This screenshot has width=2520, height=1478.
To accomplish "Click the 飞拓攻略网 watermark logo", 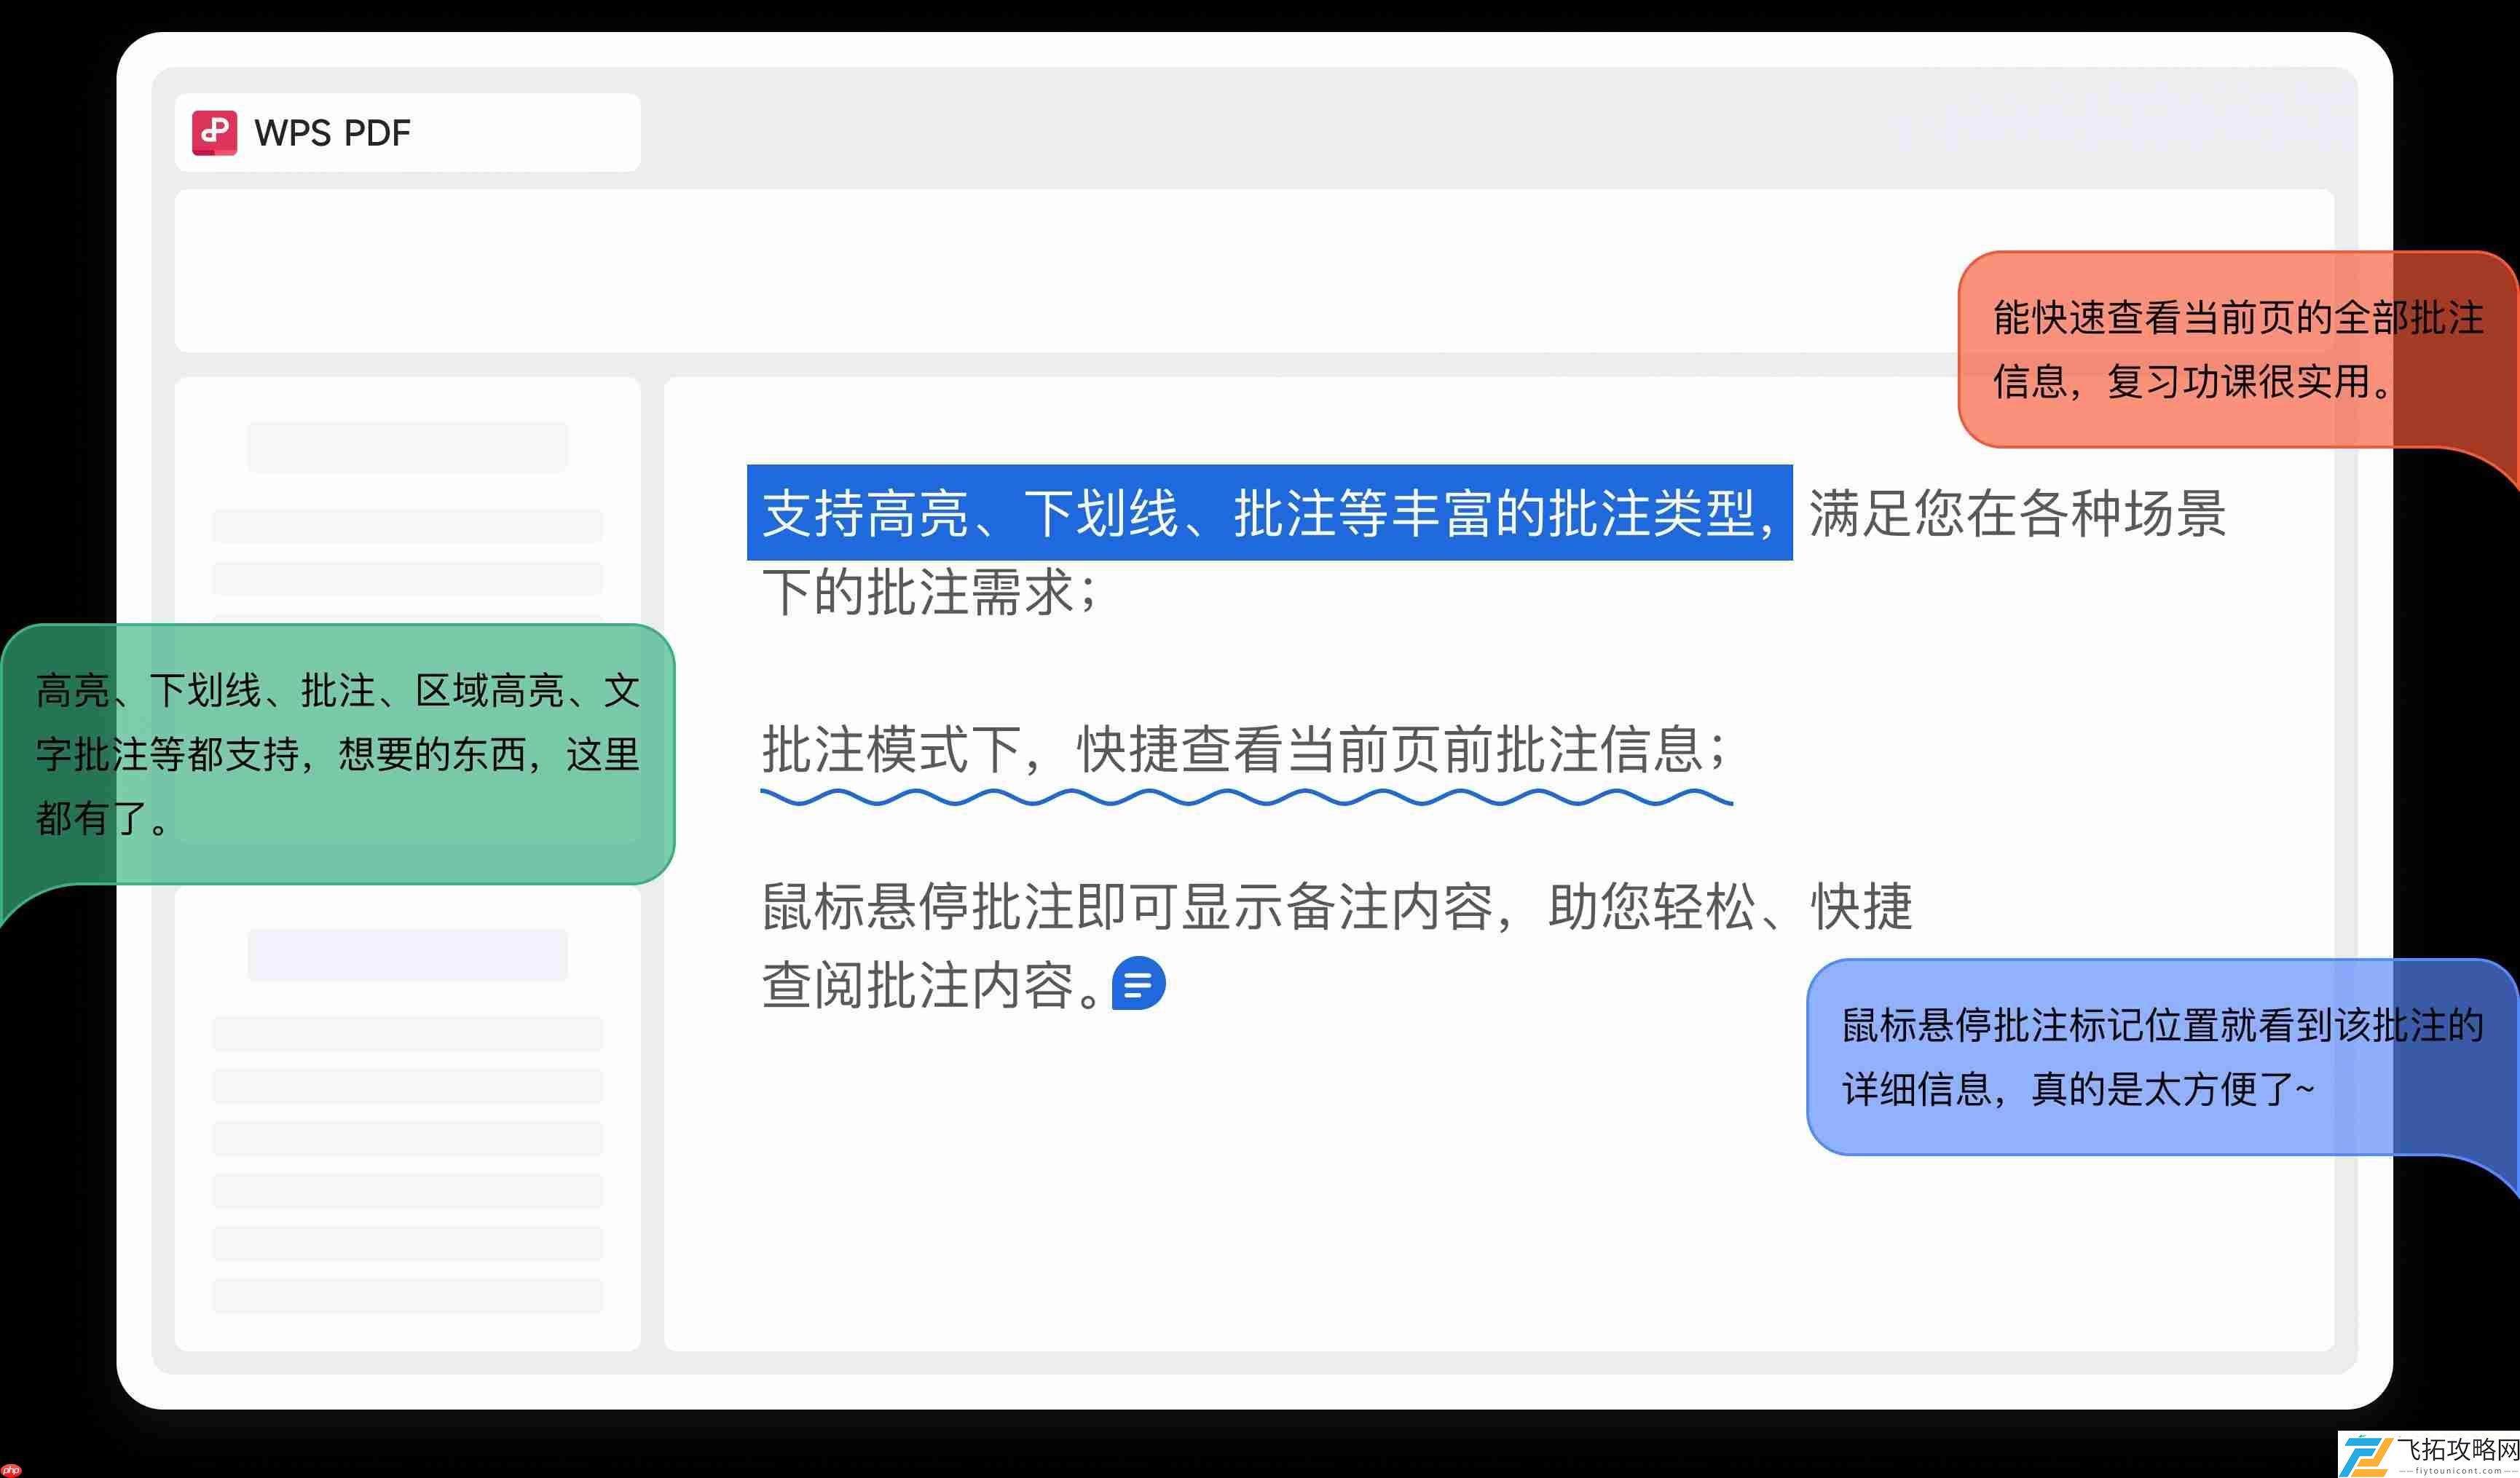I will click(2429, 1454).
